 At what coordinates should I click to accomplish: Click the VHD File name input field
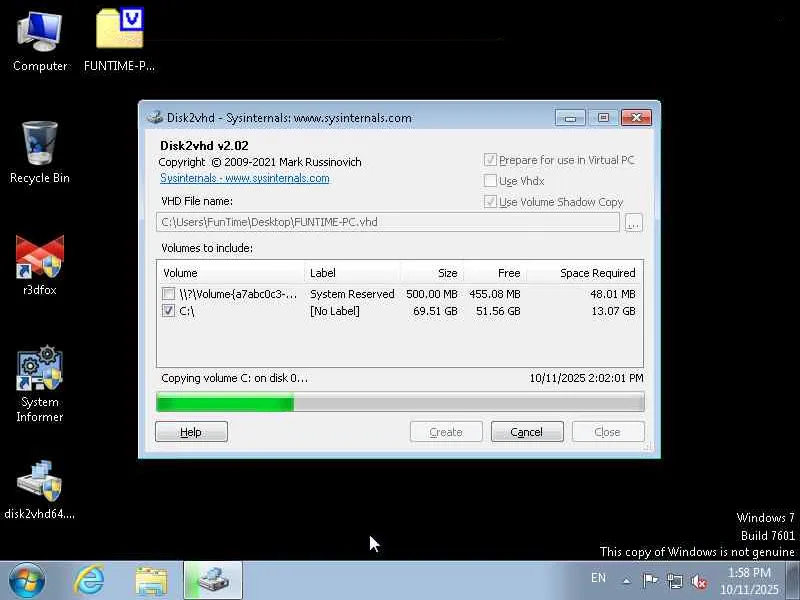388,222
